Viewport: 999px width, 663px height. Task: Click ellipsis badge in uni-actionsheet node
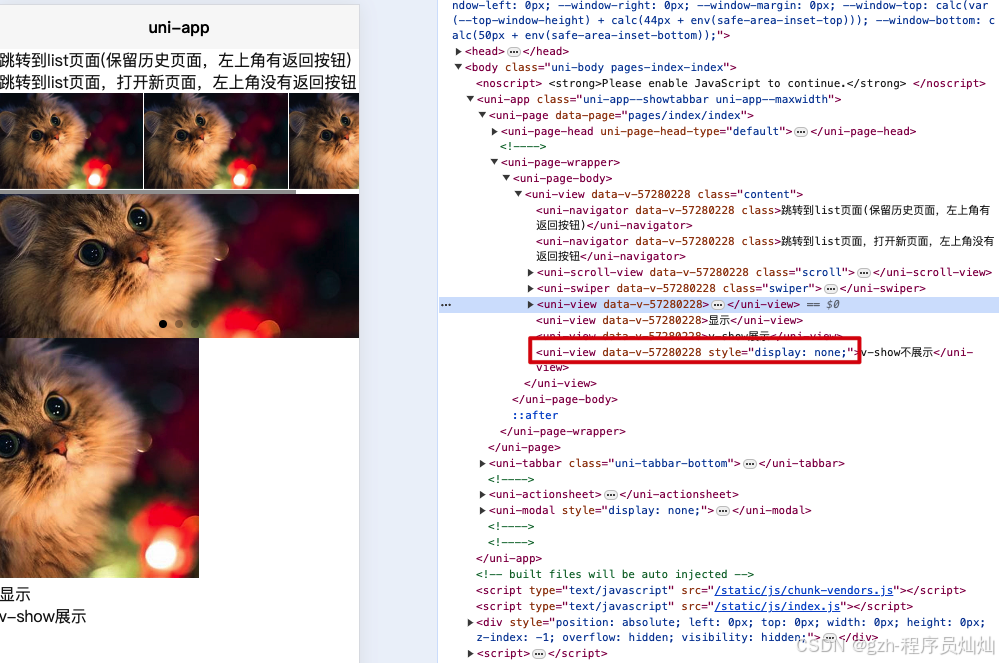tap(610, 495)
